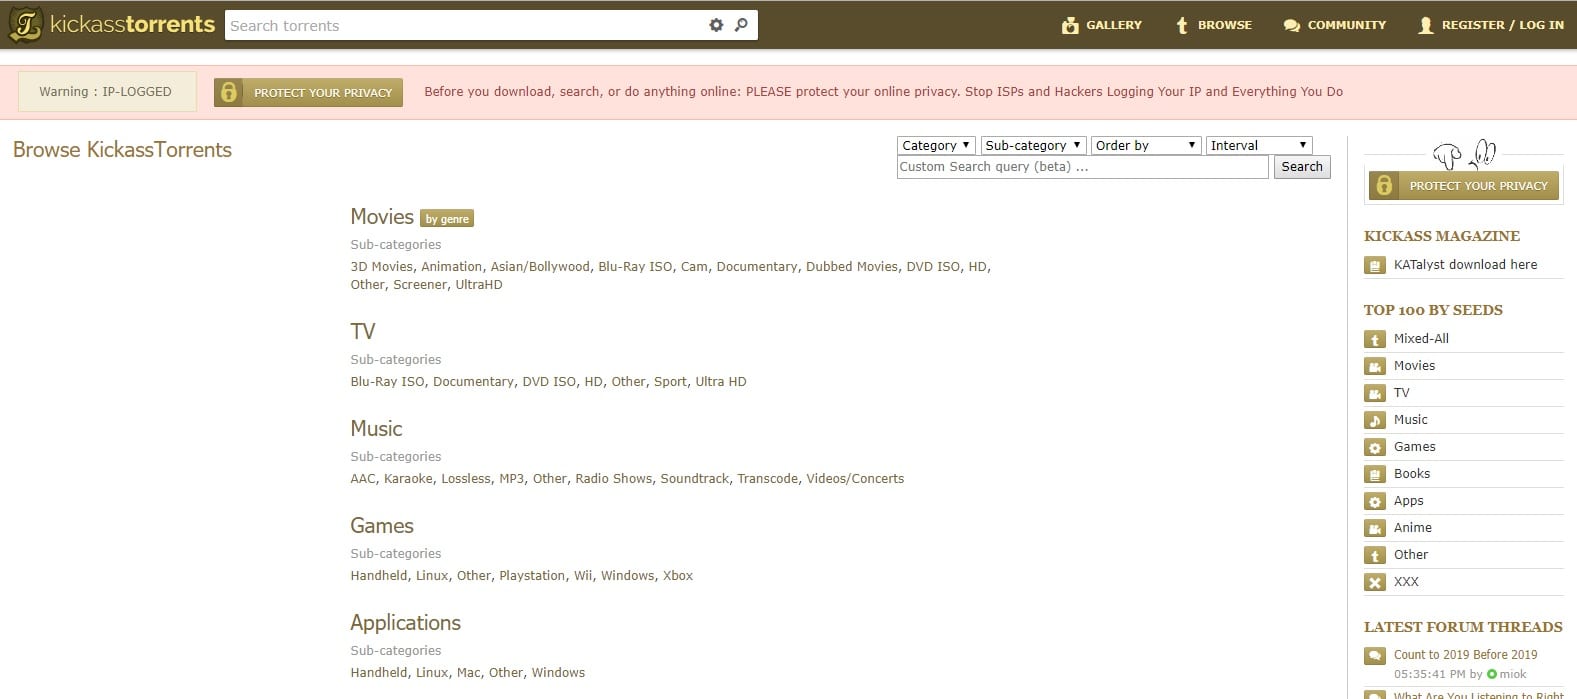The width and height of the screenshot is (1577, 699).
Task: Click the TV icon in Top 100 list
Action: click(x=1375, y=393)
